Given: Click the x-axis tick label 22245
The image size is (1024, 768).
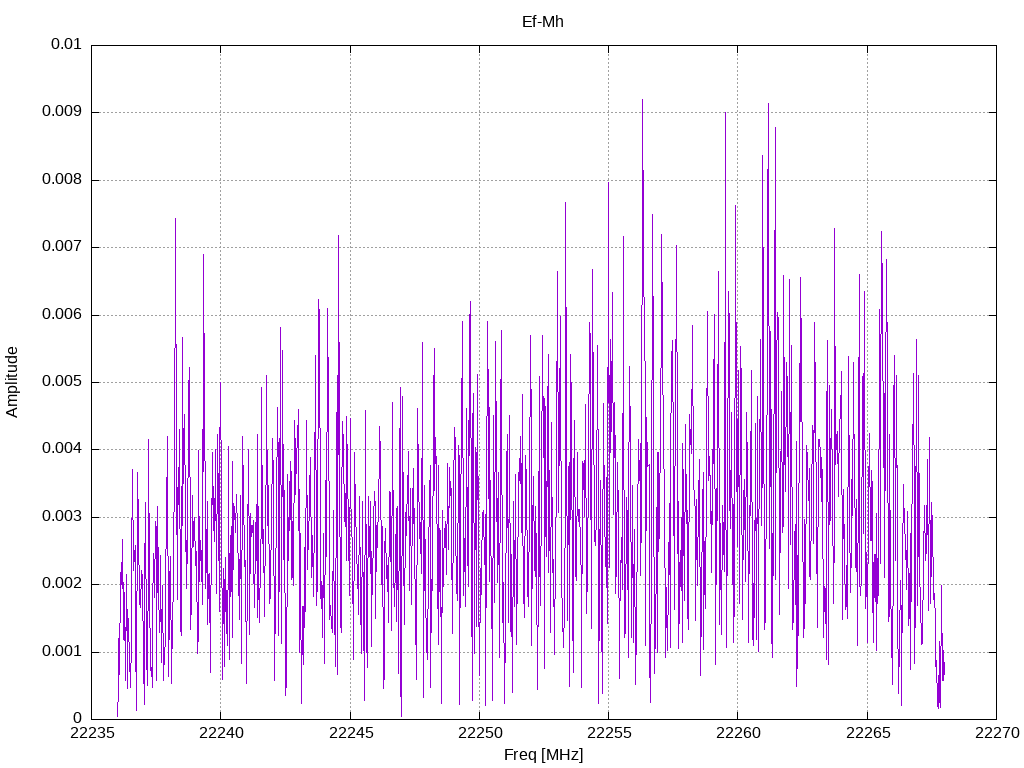Looking at the screenshot, I should [x=351, y=733].
